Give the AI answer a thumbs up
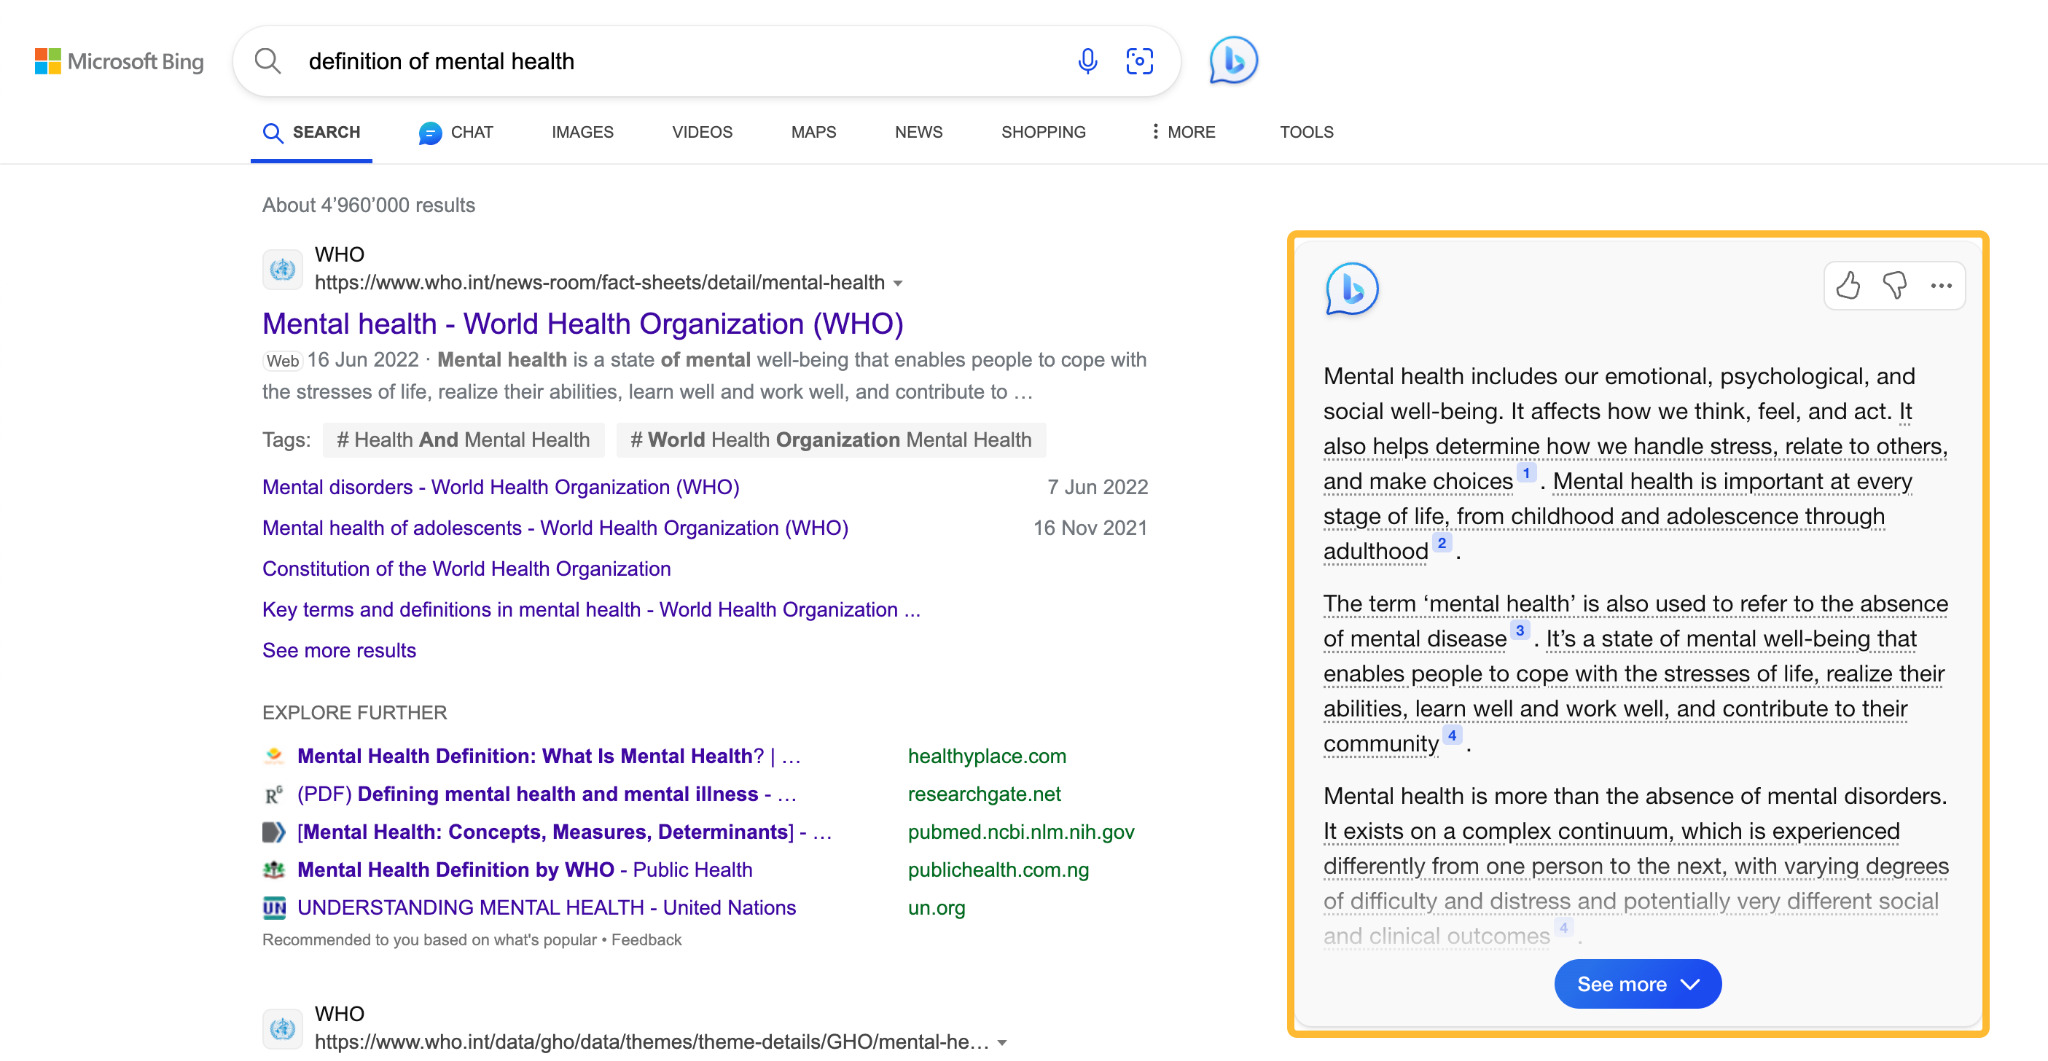The width and height of the screenshot is (2048, 1061). 1849,286
